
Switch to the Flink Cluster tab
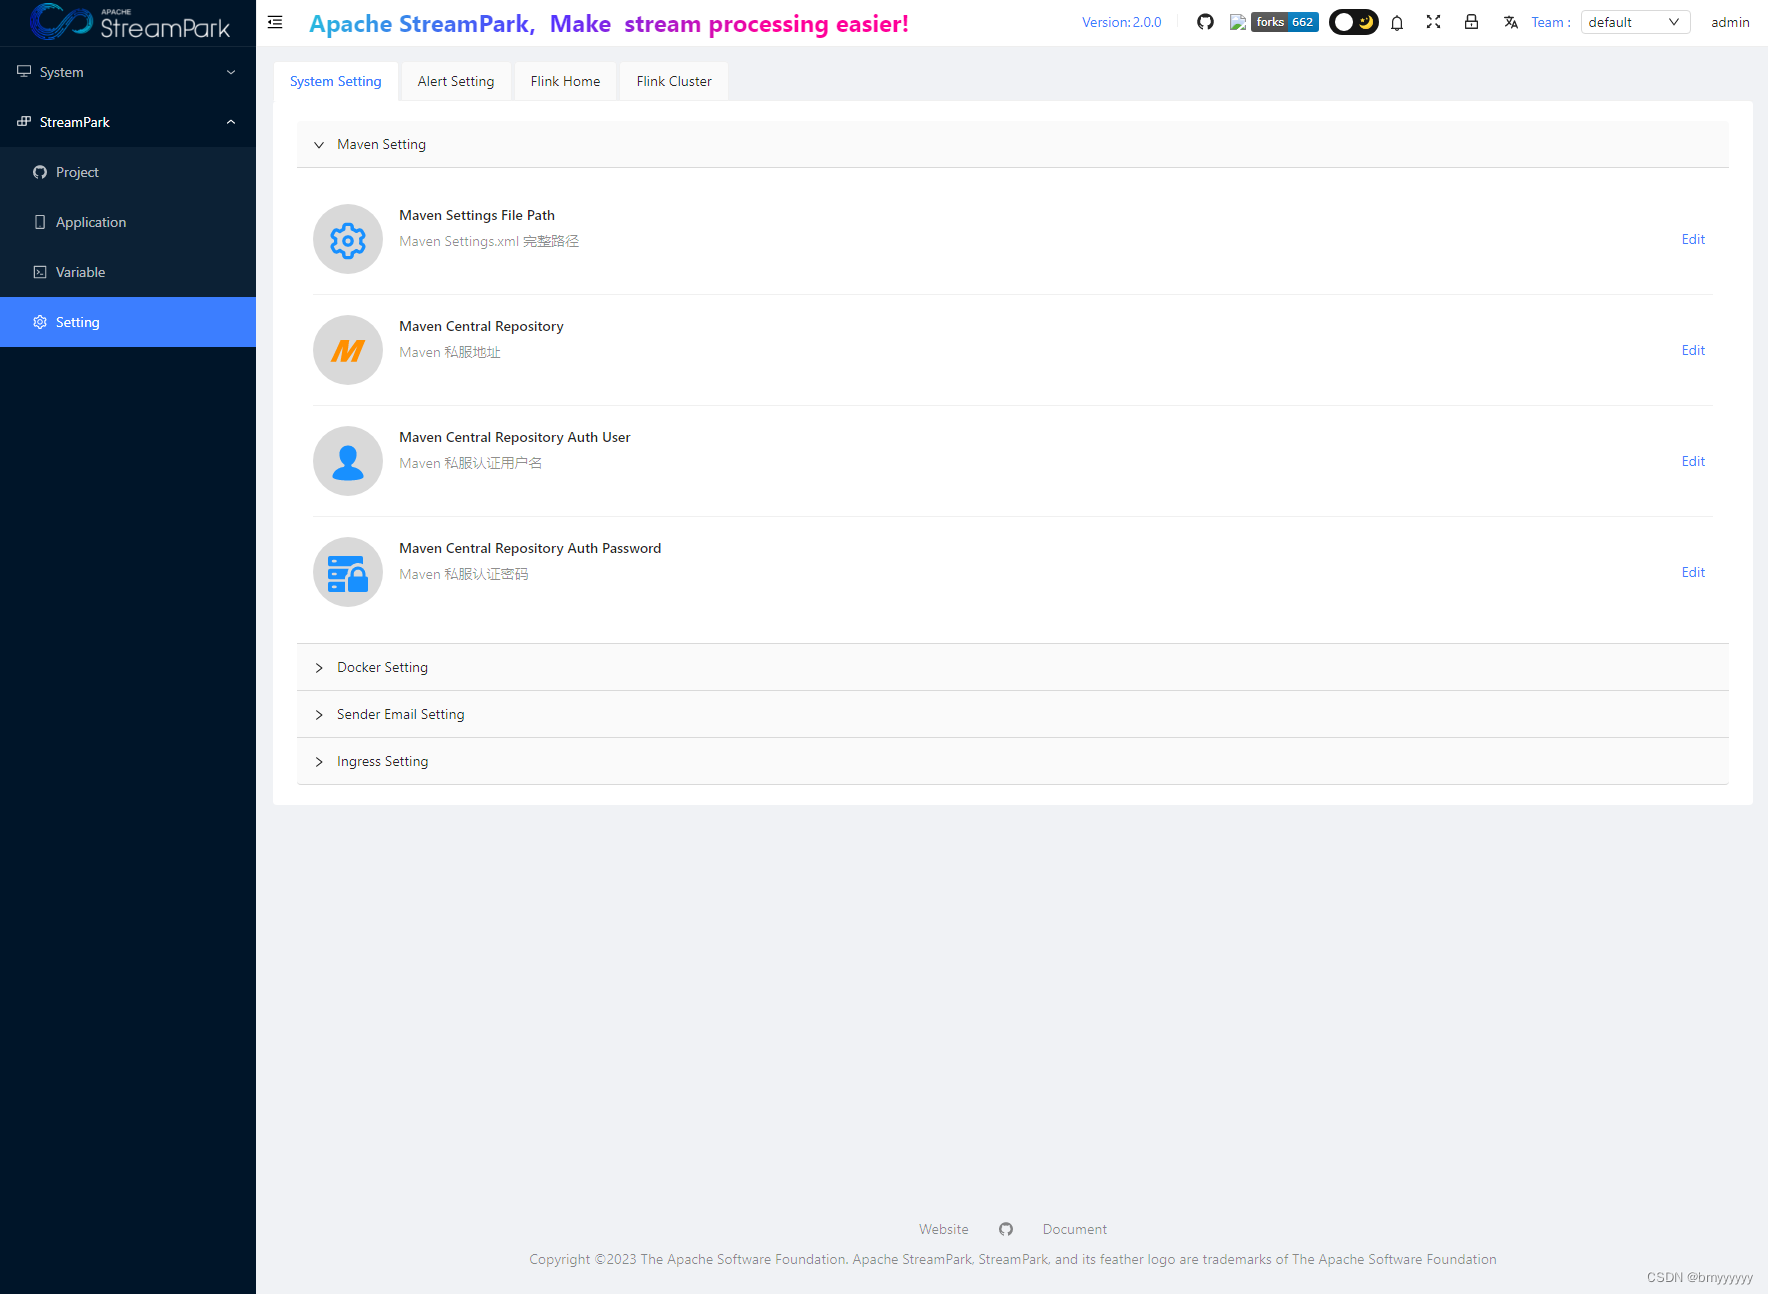(674, 81)
